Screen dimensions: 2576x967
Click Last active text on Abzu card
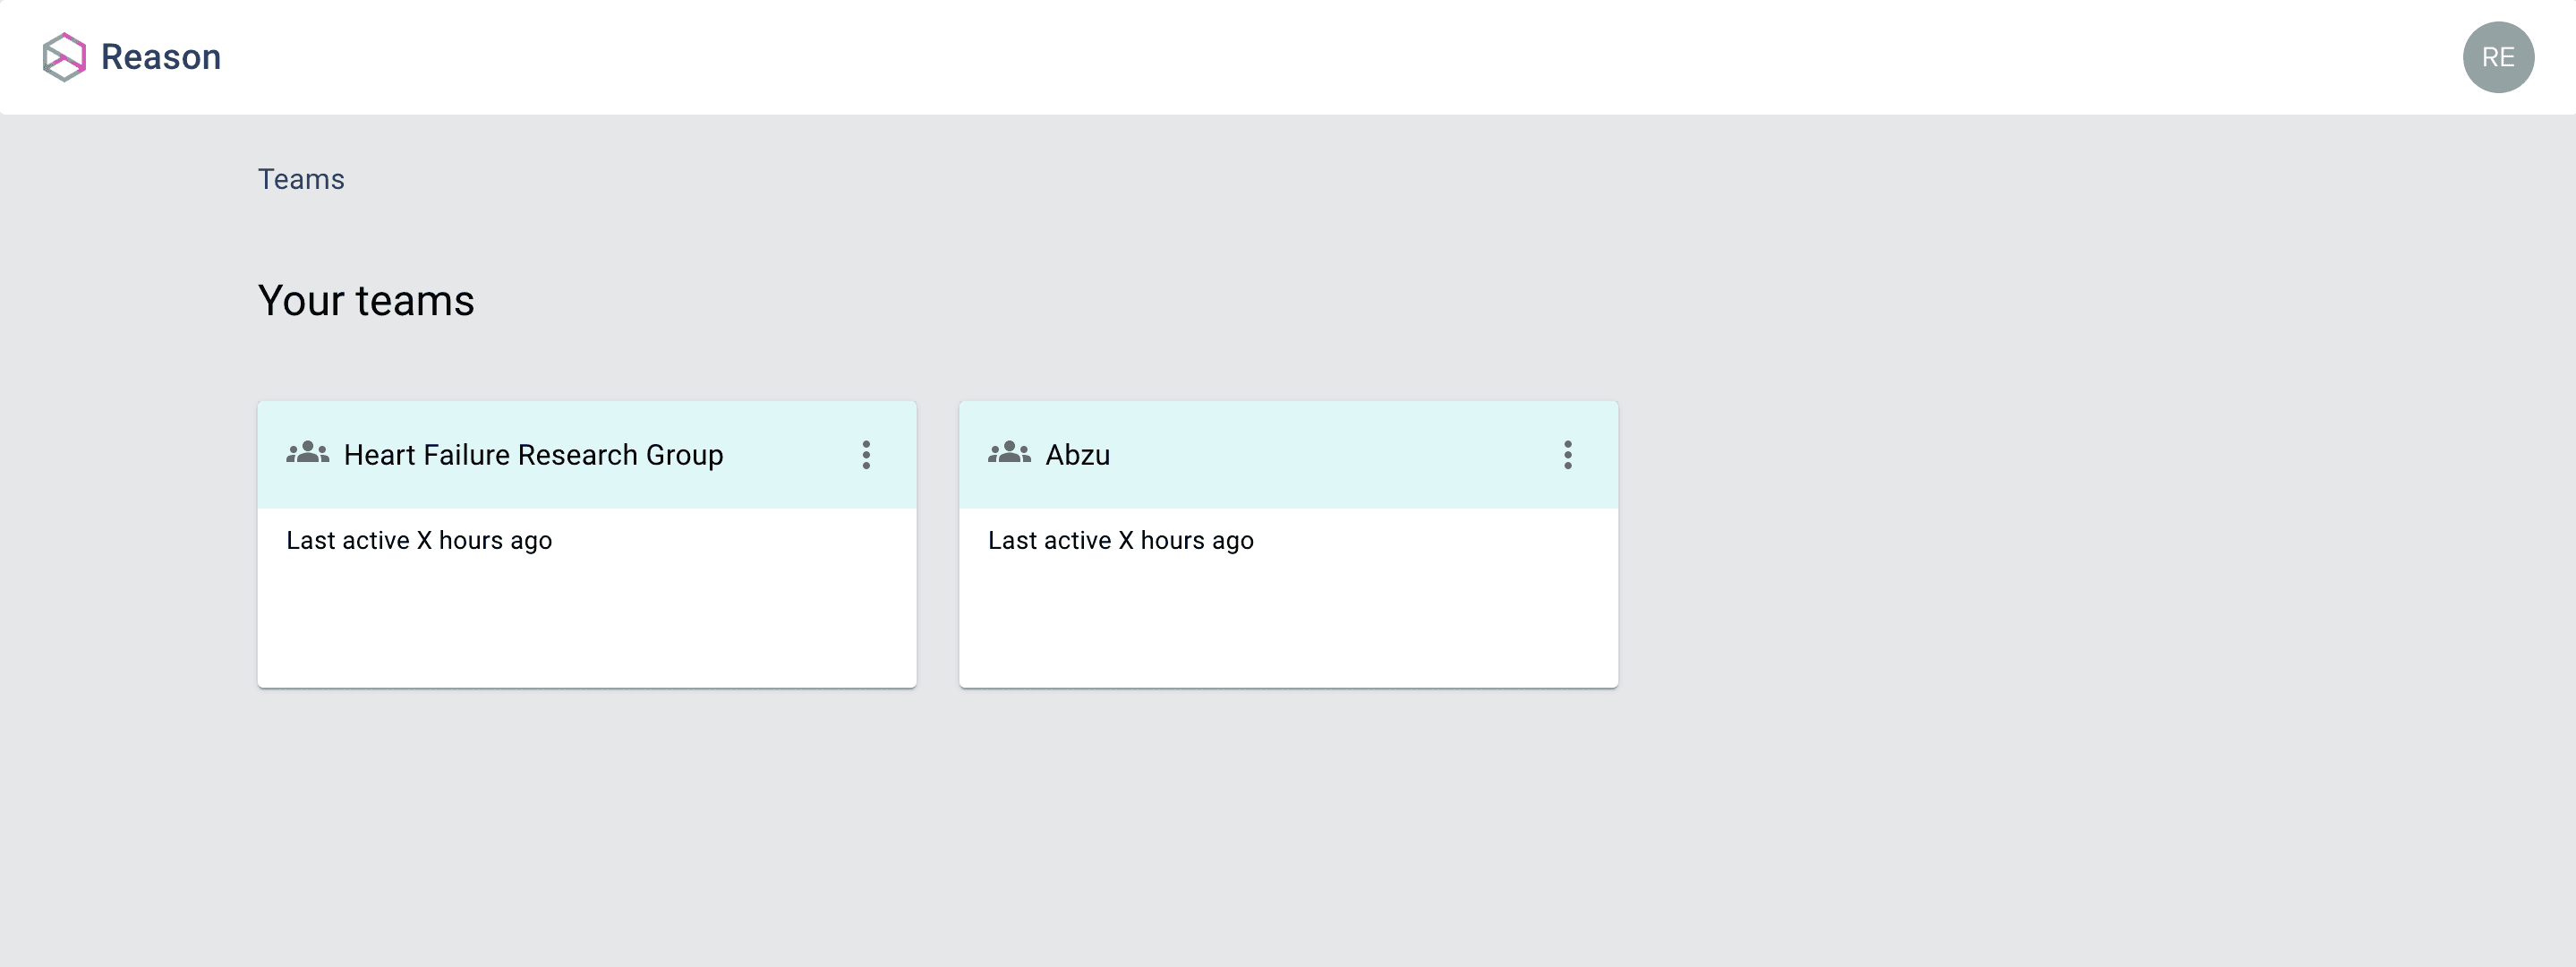[1121, 540]
